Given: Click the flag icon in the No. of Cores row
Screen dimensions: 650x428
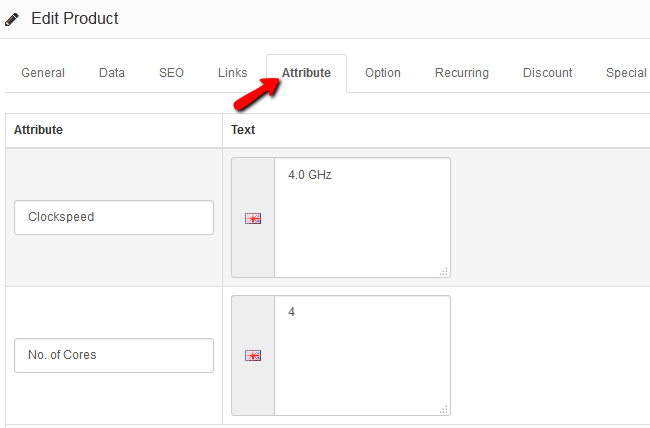Looking at the screenshot, I should [x=253, y=355].
